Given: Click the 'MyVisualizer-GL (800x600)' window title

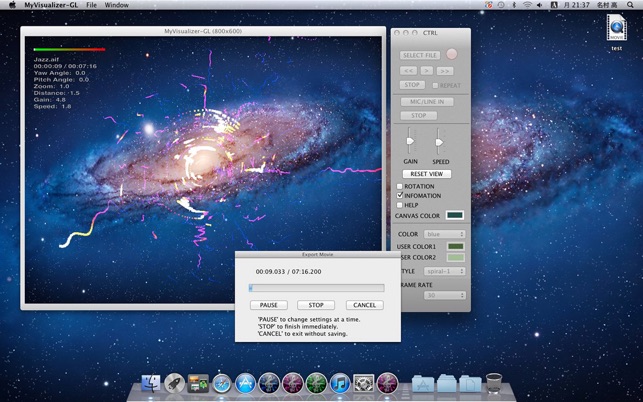Looking at the screenshot, I should coord(203,31).
